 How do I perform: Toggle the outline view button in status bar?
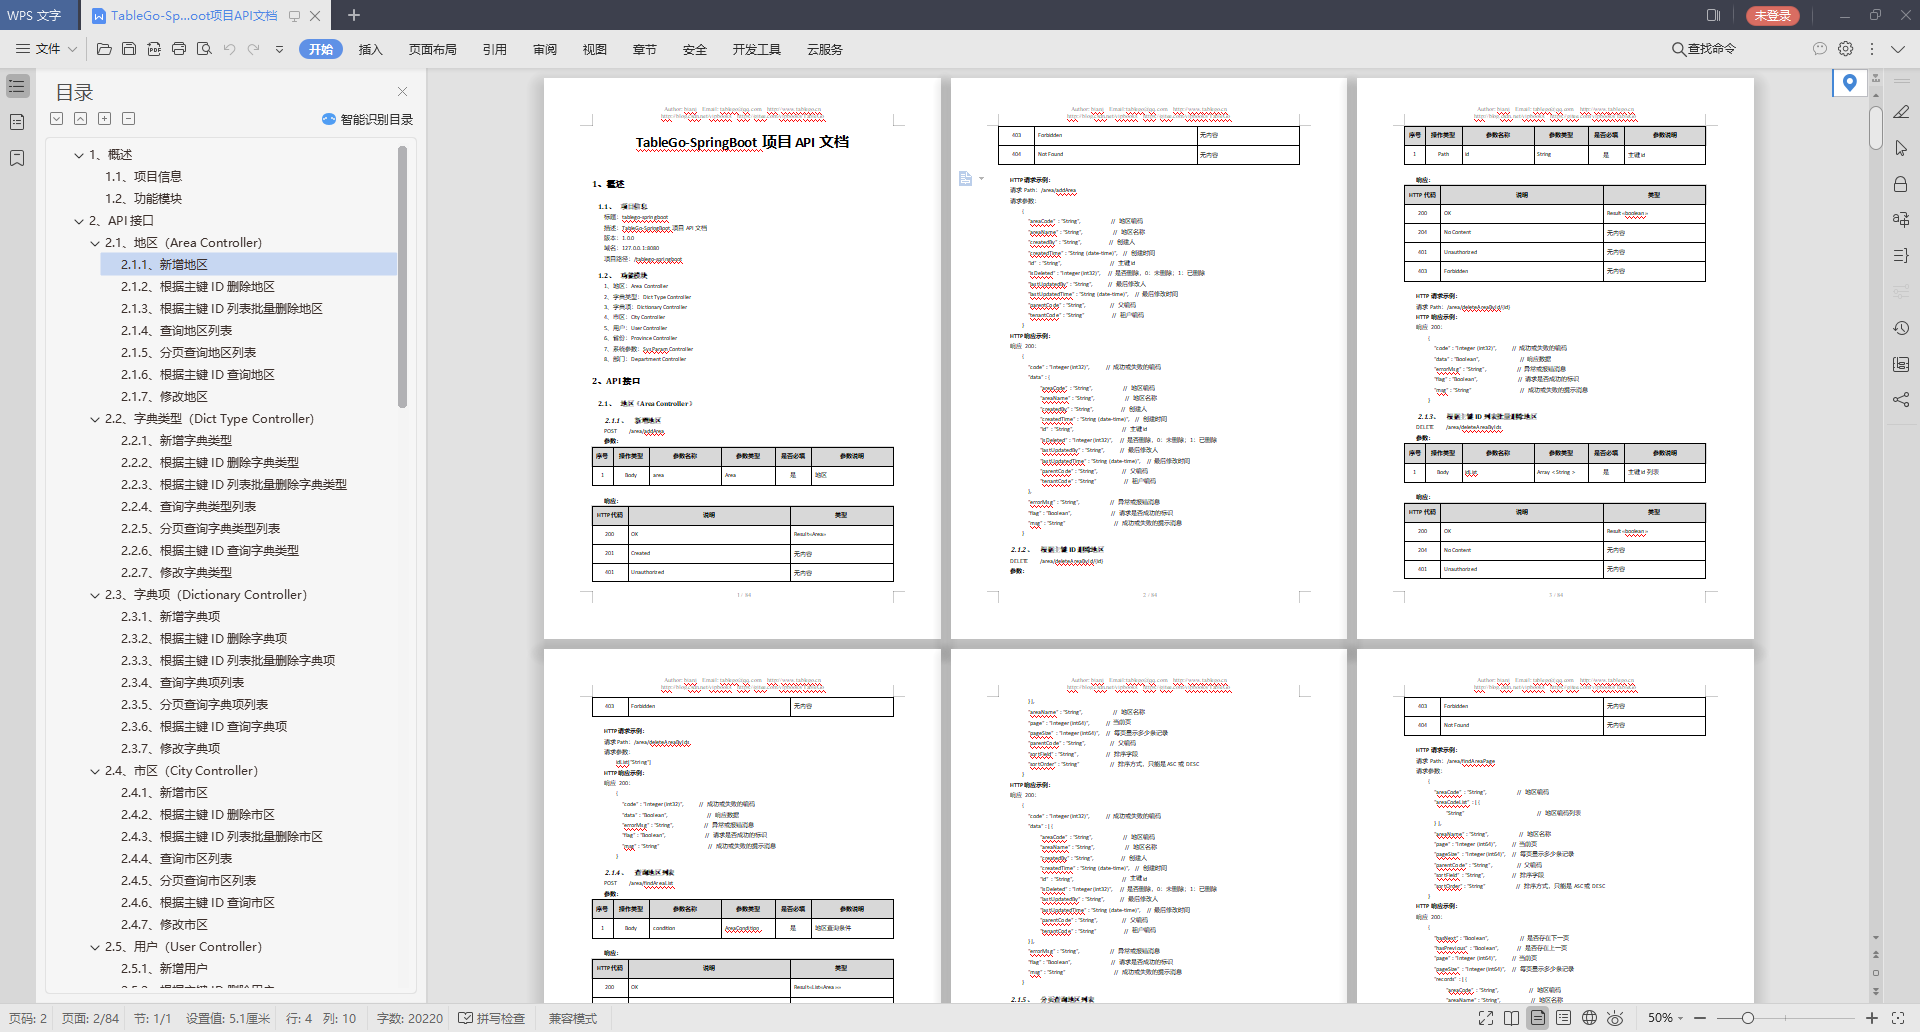(1563, 1018)
